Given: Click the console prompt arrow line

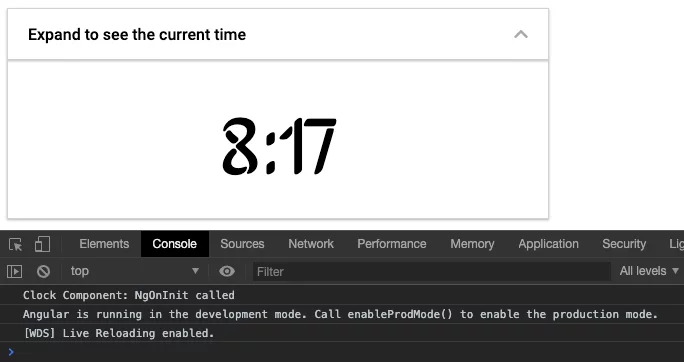Looking at the screenshot, I should coord(342,352).
